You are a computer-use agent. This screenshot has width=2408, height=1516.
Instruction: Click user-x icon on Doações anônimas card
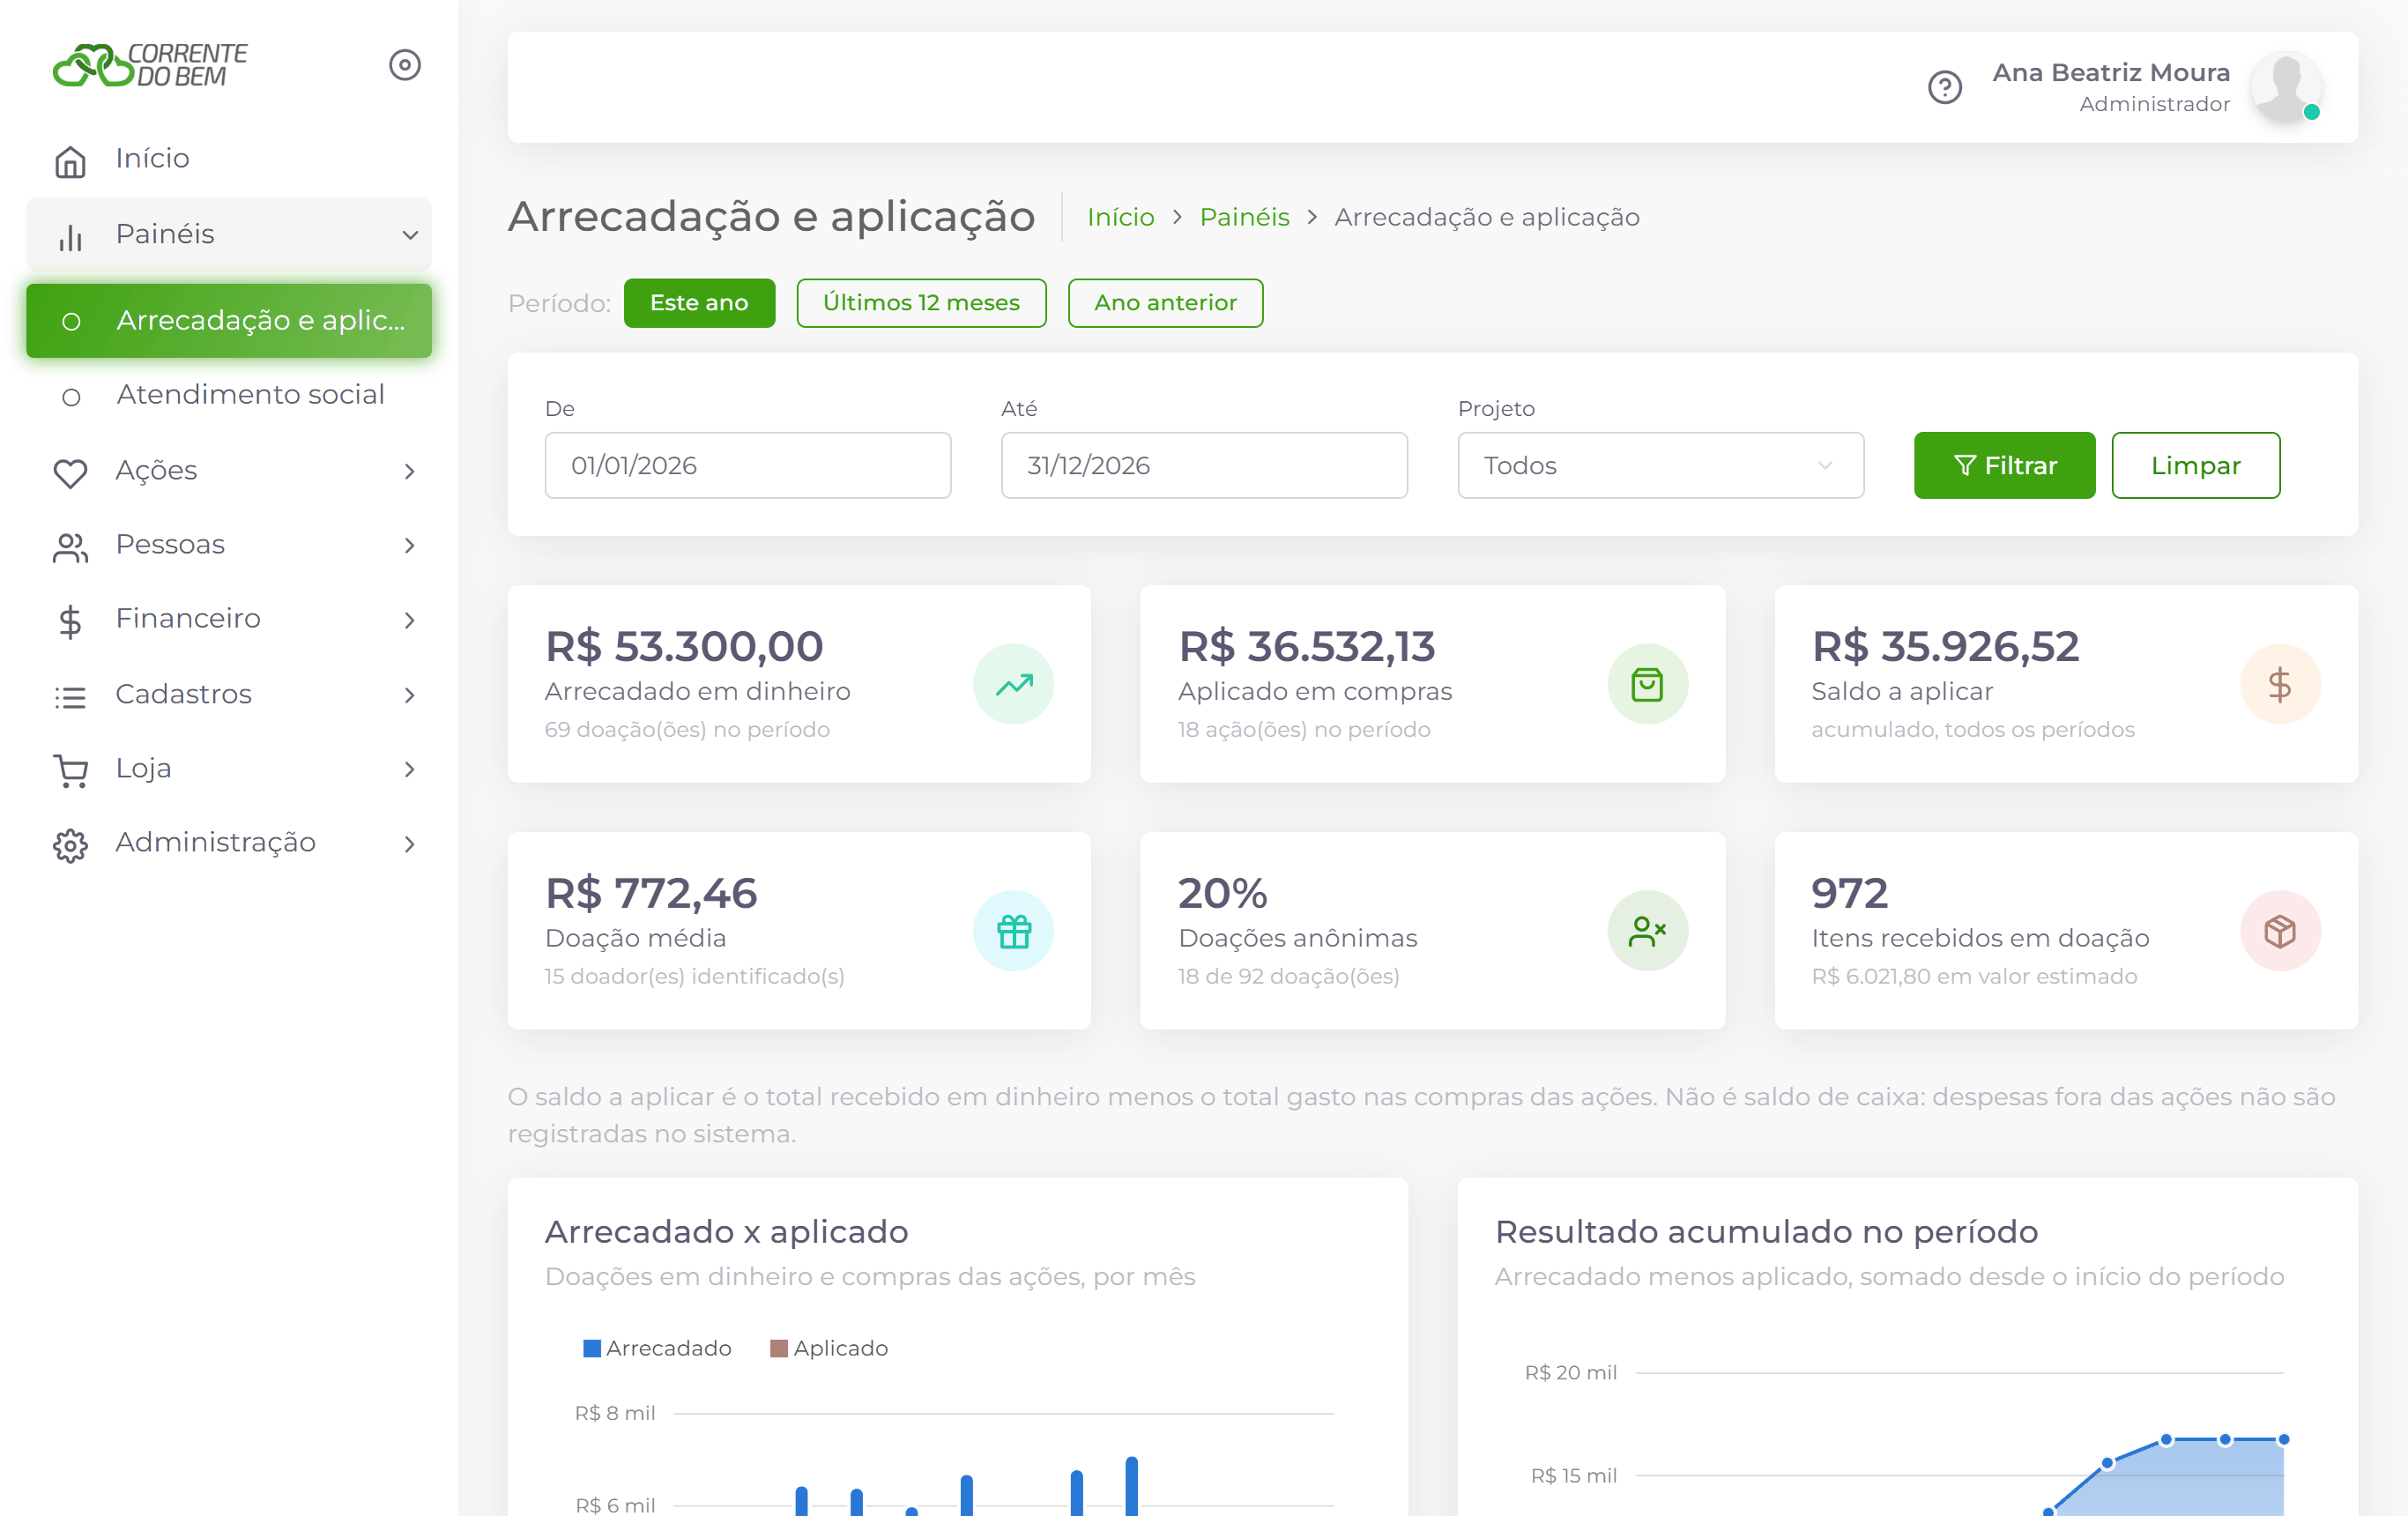1647,931
